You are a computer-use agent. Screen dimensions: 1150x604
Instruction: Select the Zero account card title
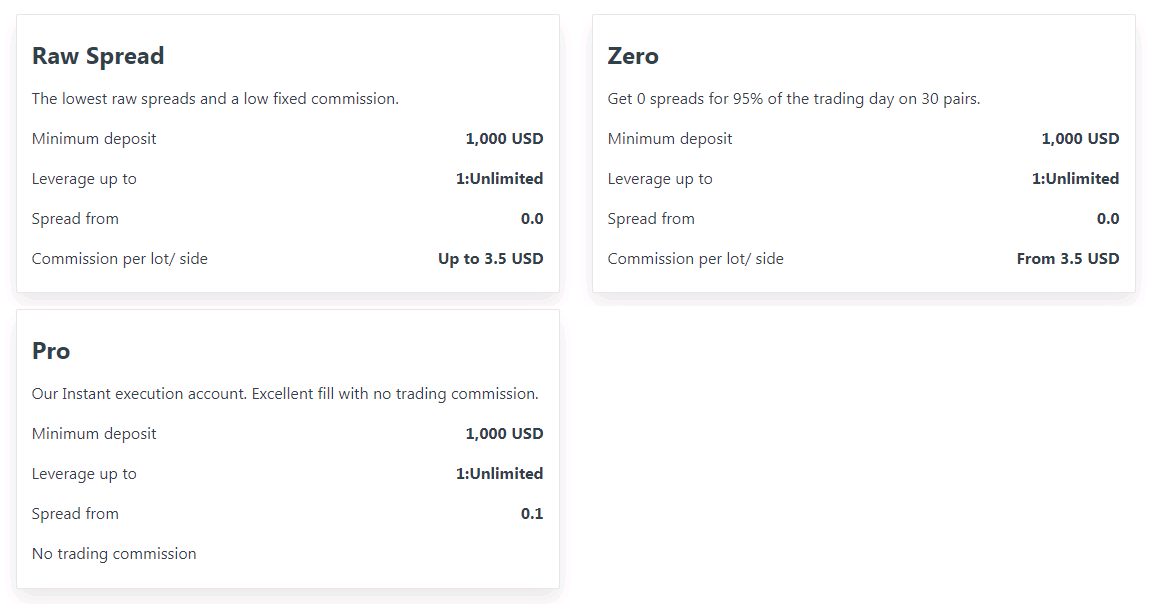[x=633, y=56]
